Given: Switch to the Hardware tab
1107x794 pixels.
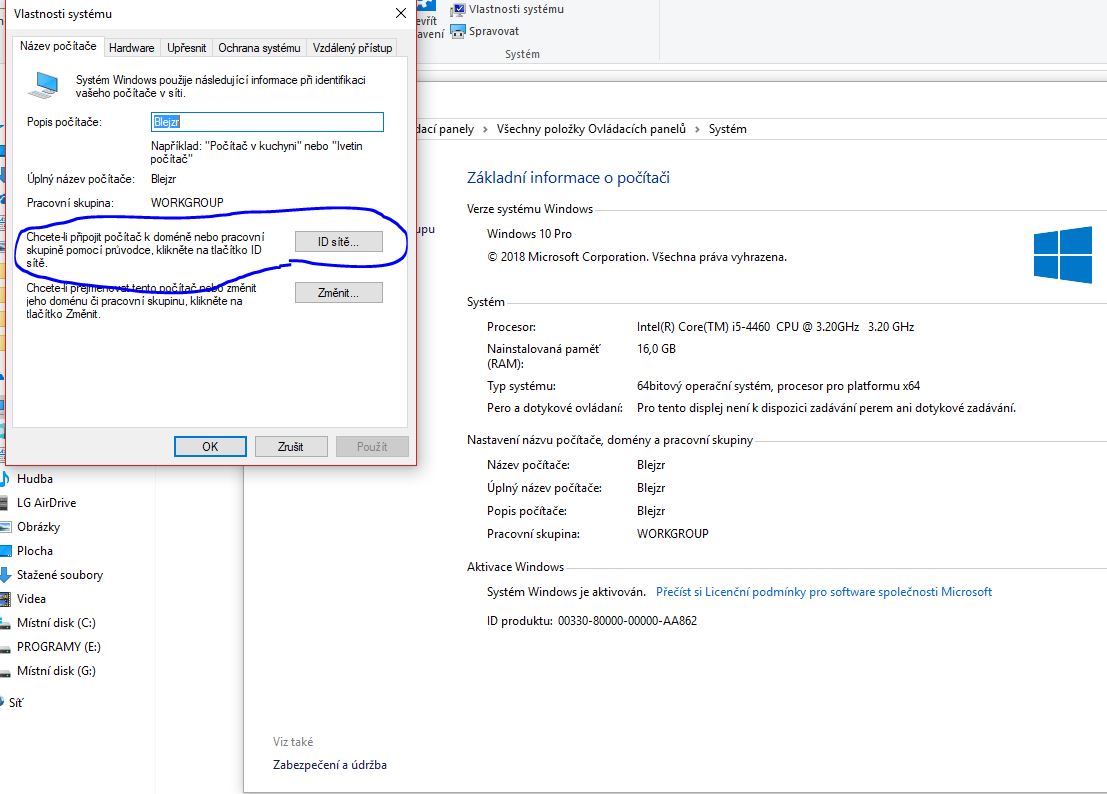Looking at the screenshot, I should [131, 48].
